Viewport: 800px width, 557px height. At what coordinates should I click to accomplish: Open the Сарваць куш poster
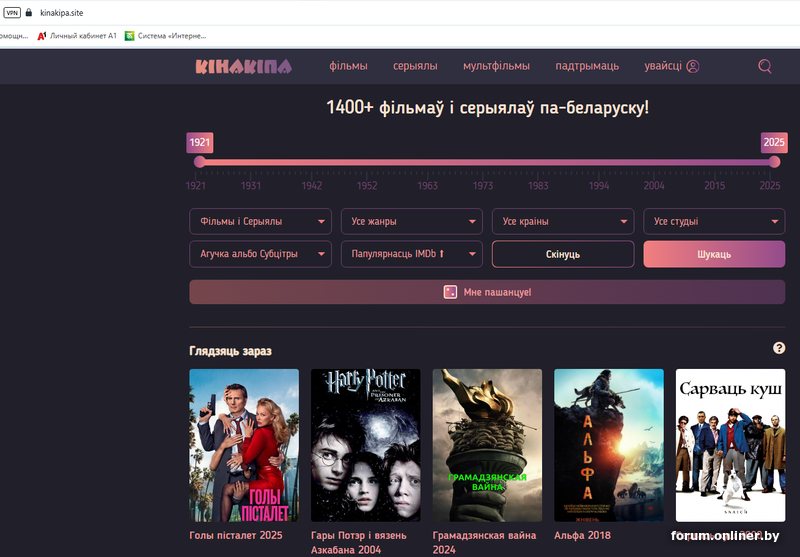[731, 445]
